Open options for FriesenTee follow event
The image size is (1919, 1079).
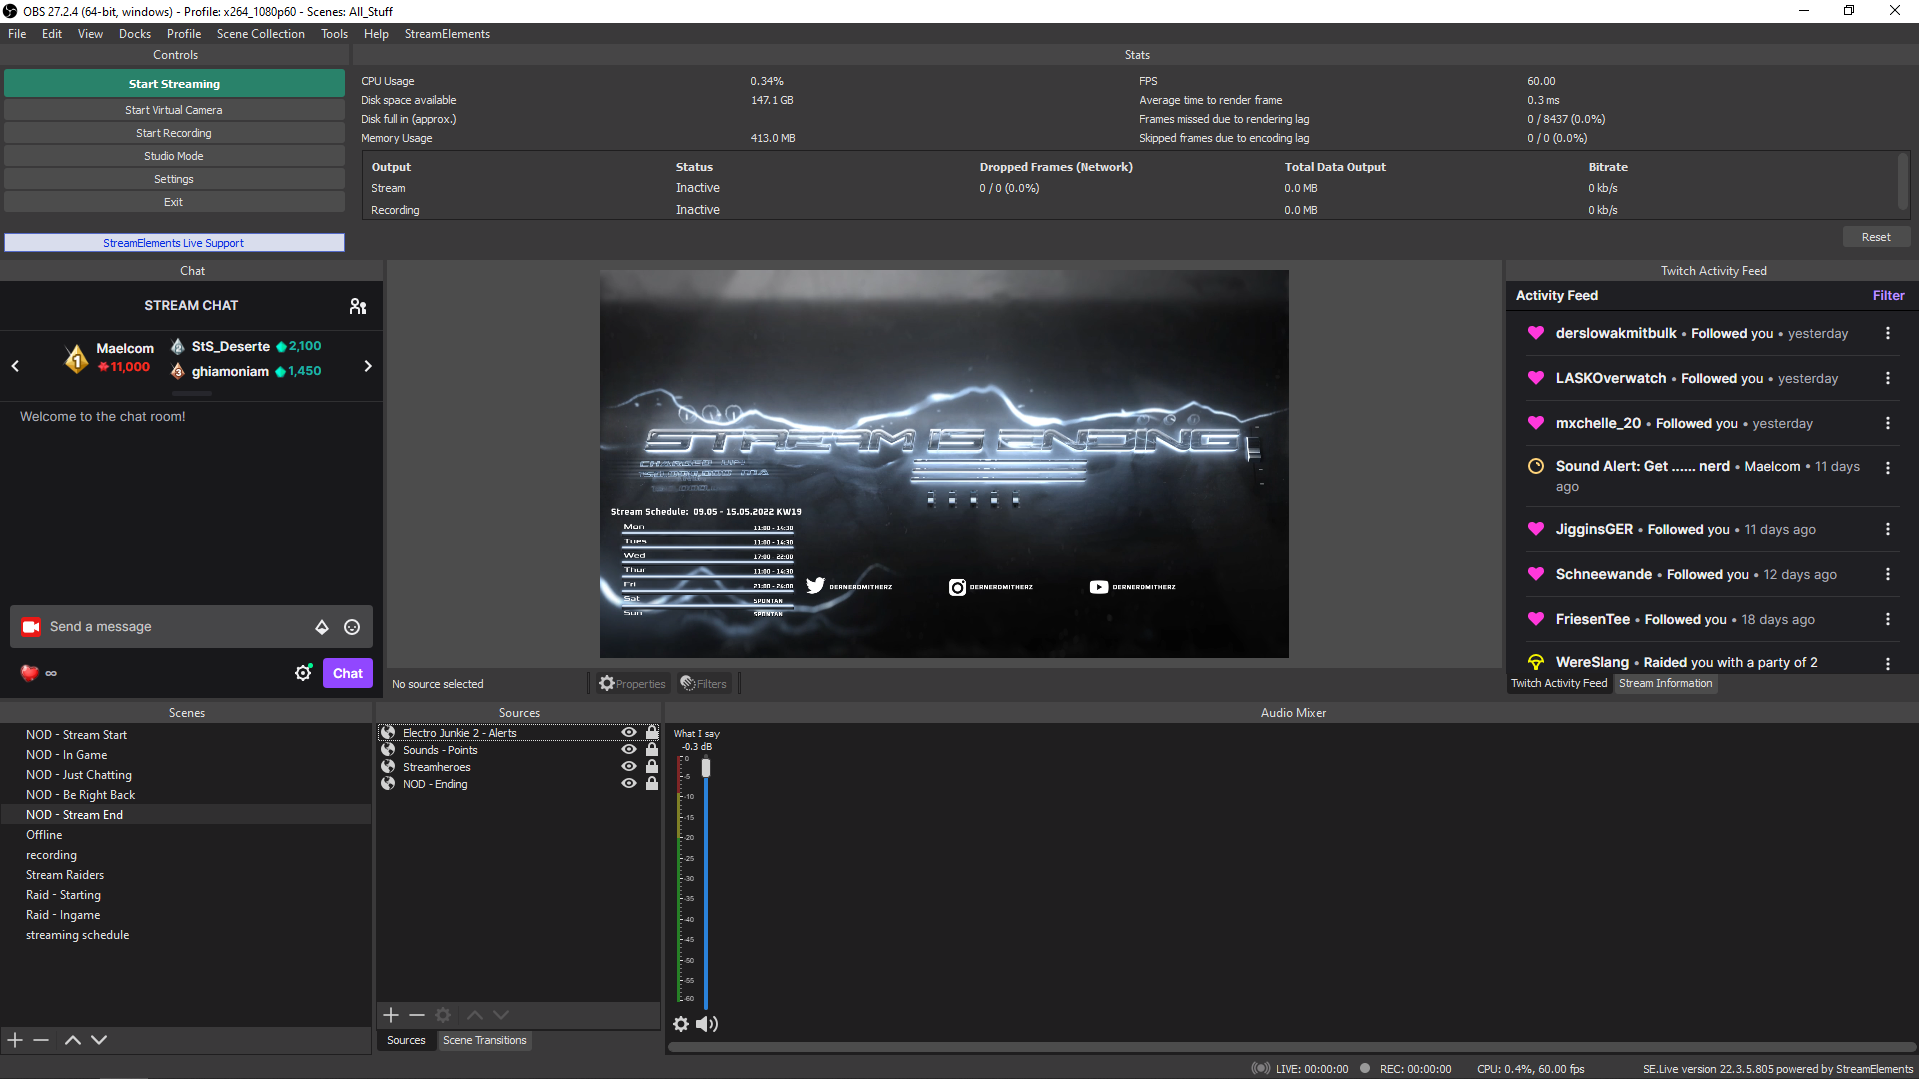[1888, 620]
